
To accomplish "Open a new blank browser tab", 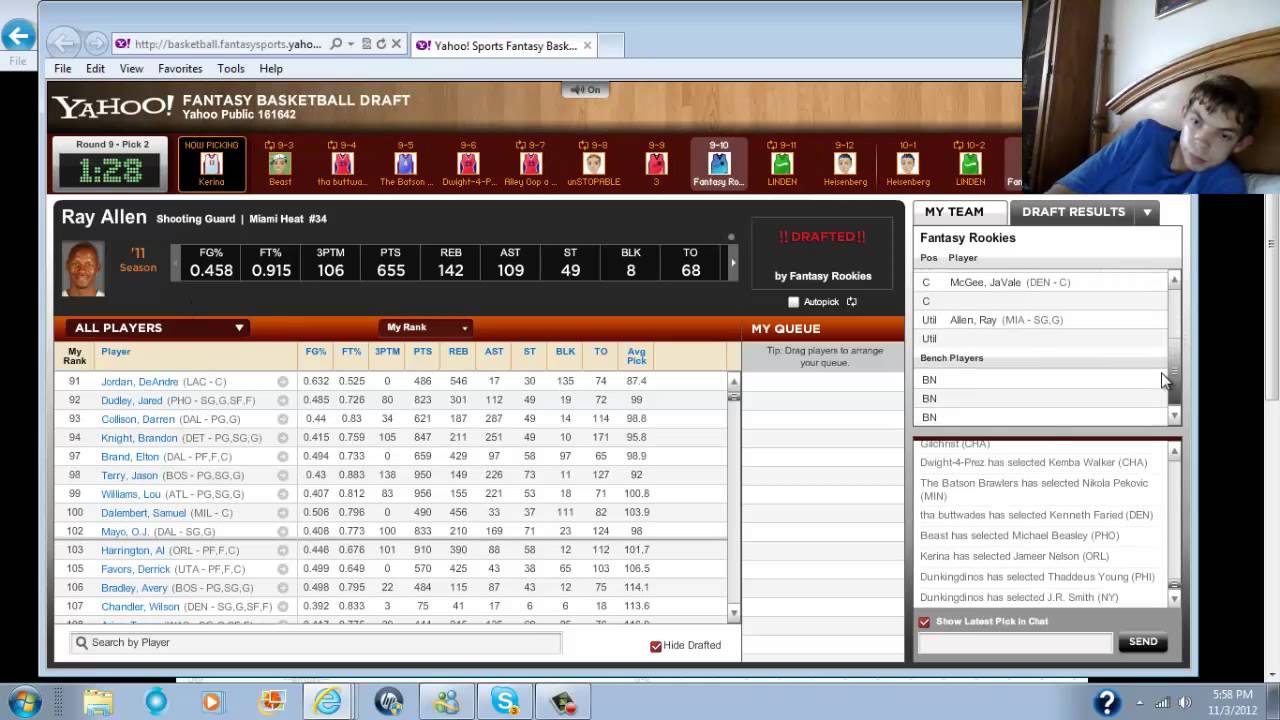I will click(612, 45).
